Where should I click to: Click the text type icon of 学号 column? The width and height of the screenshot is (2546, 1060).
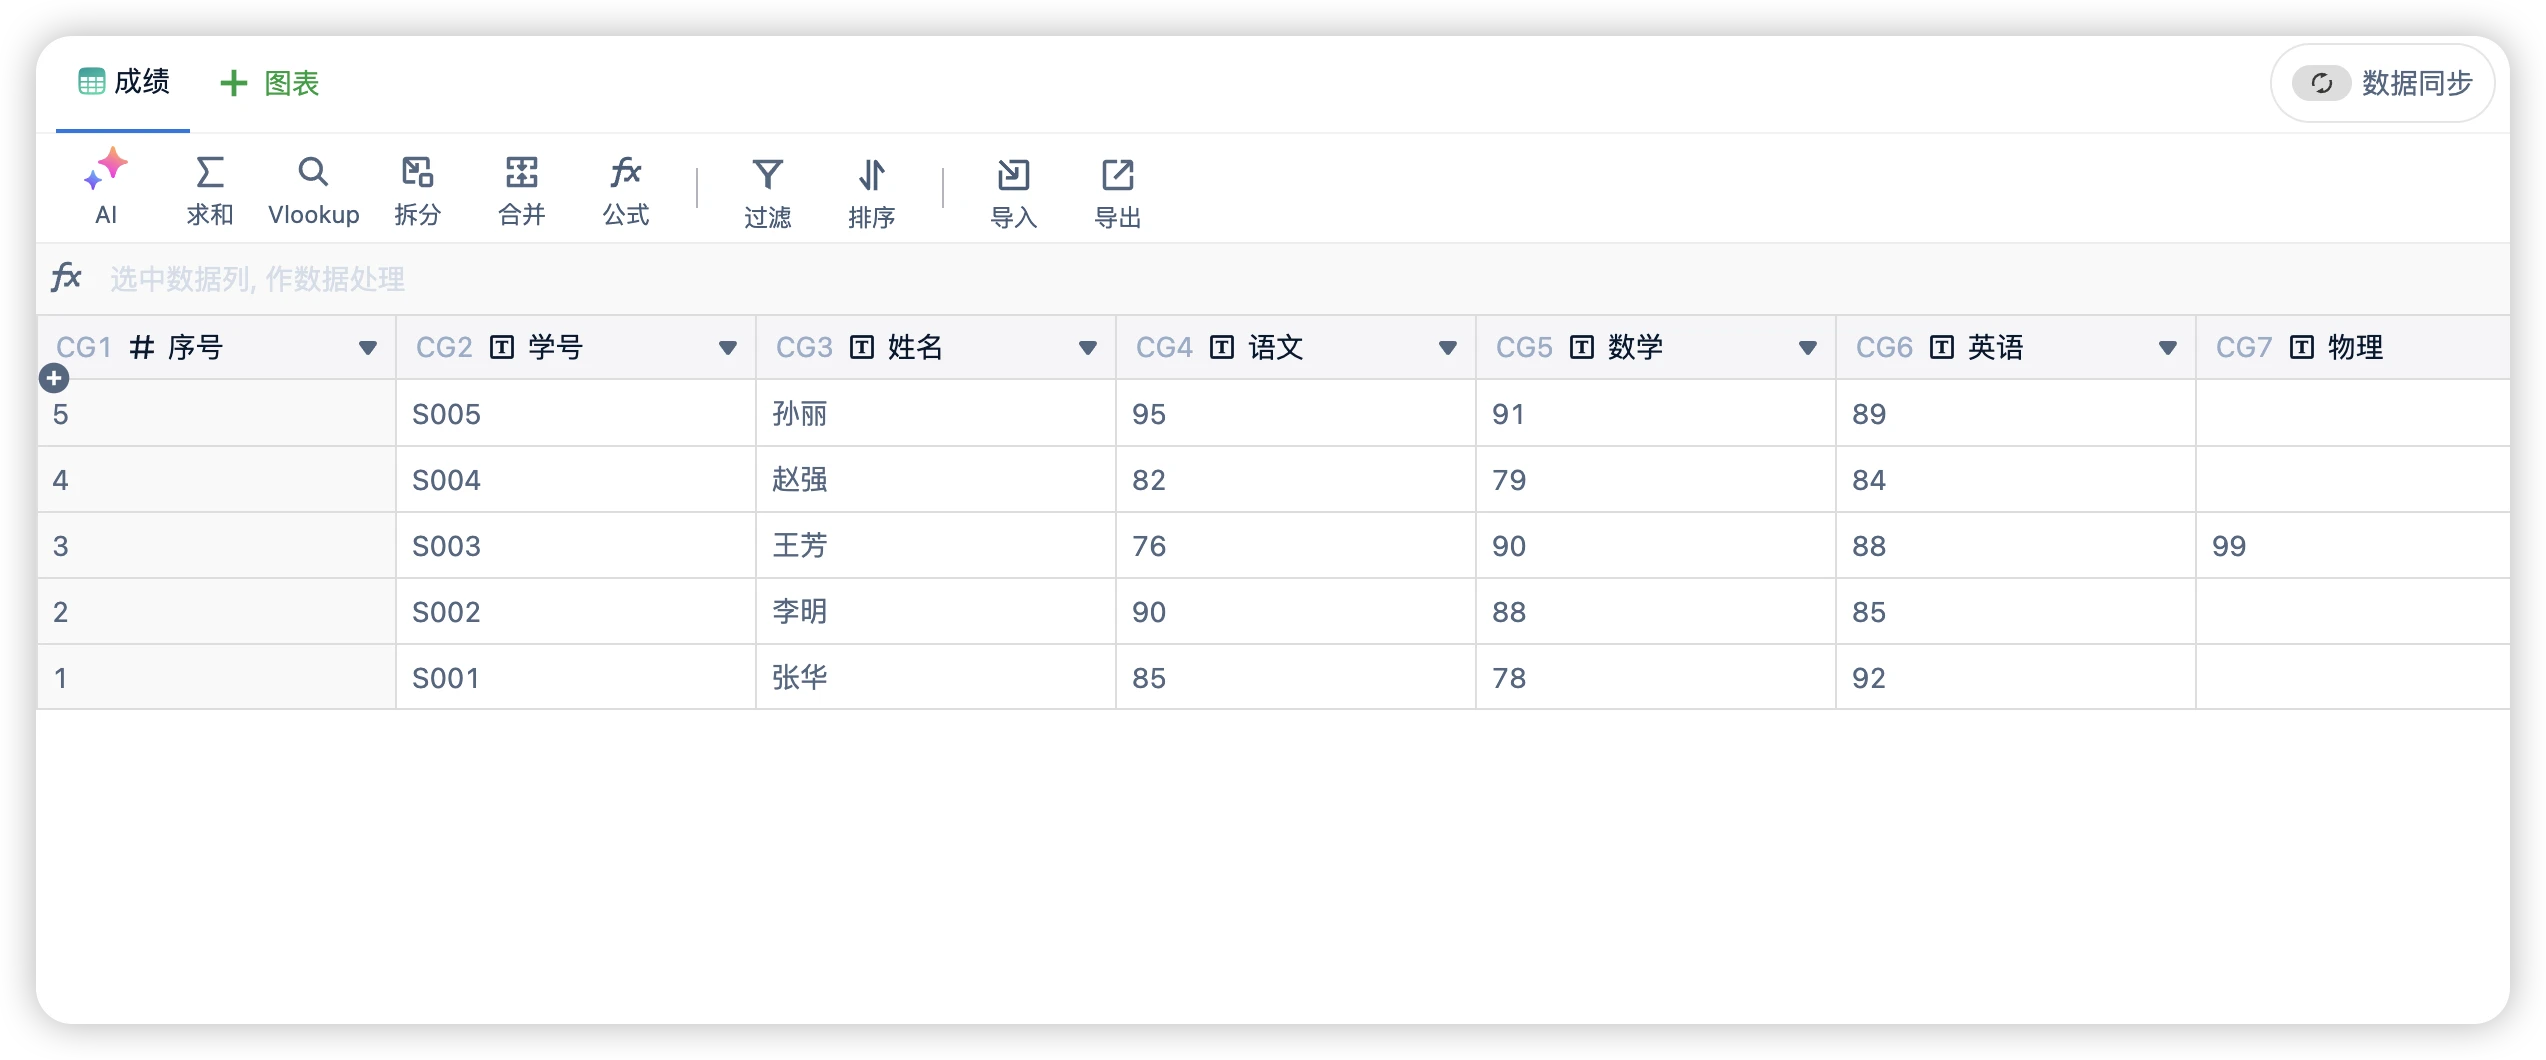[x=502, y=347]
